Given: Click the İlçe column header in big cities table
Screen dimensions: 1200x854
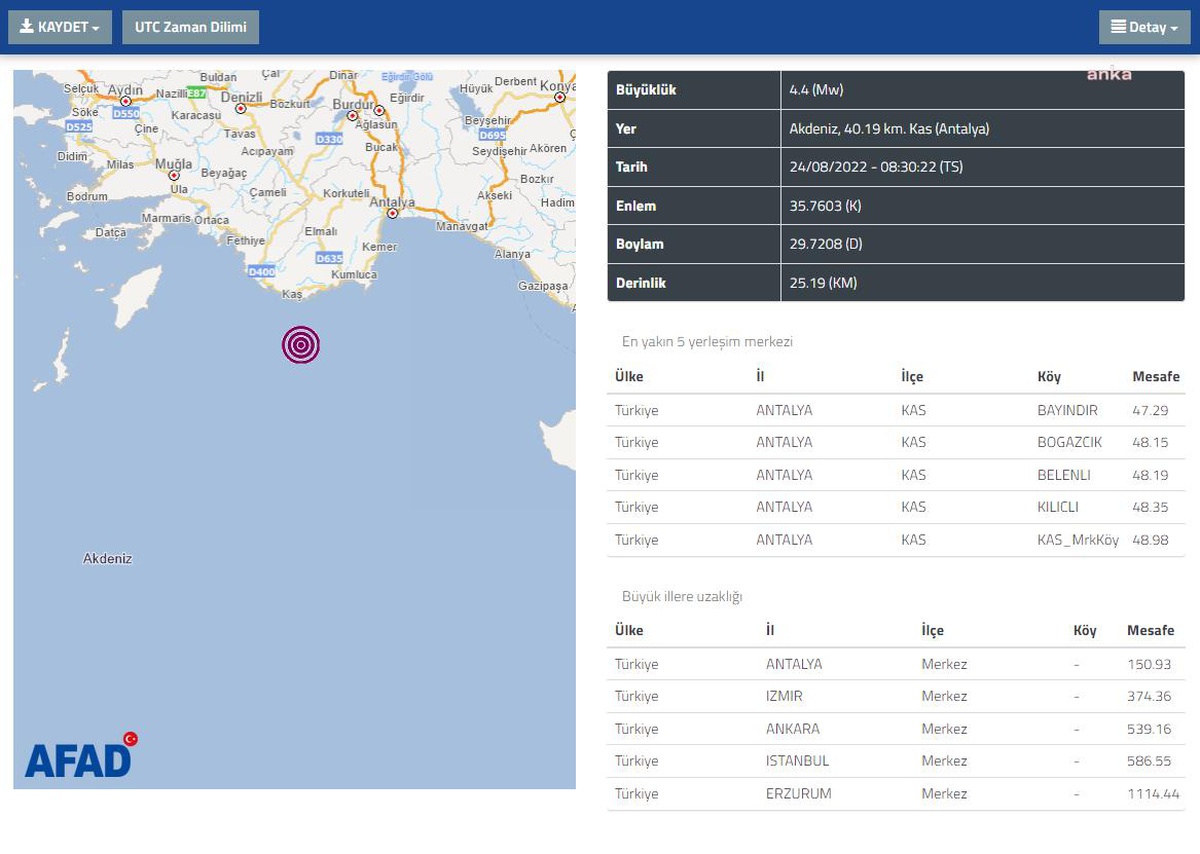Looking at the screenshot, I should (x=932, y=631).
